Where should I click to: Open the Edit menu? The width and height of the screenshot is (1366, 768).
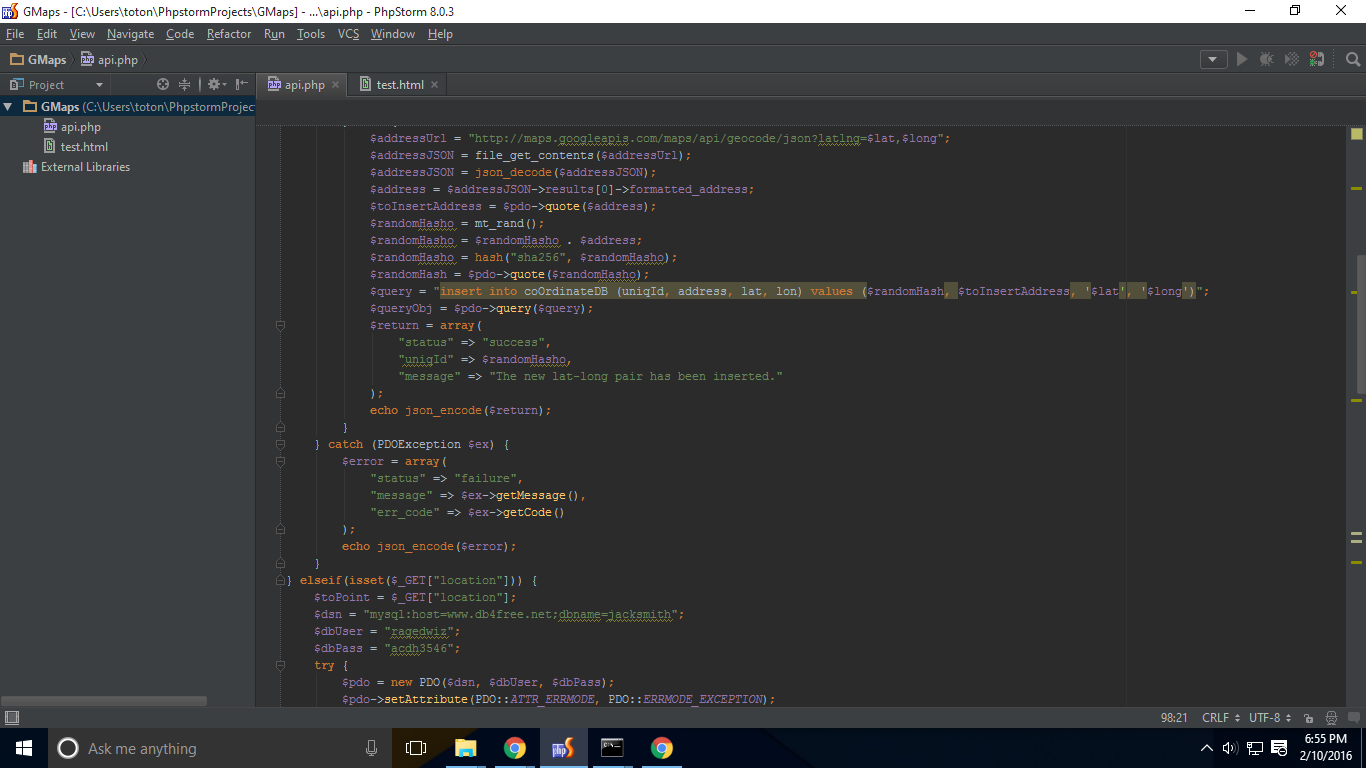point(47,34)
